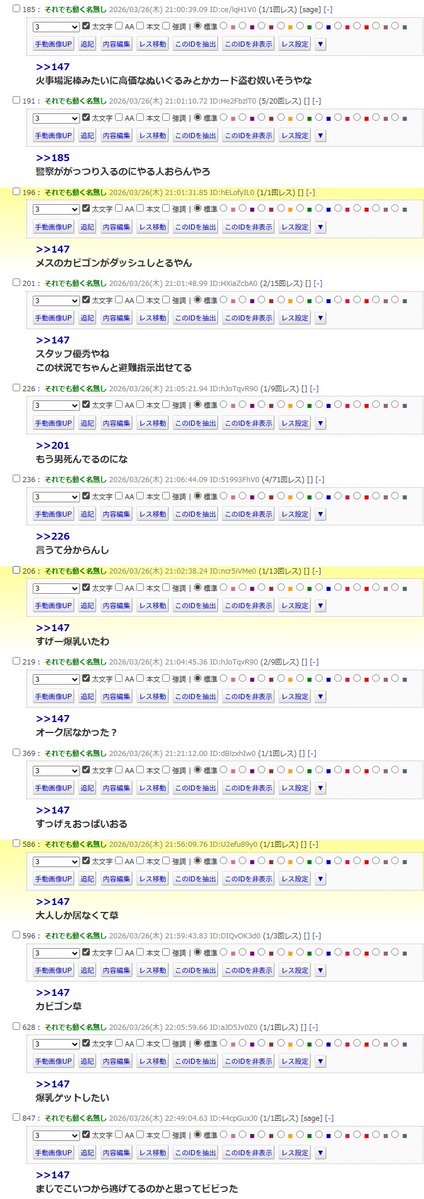Click 内容編集 in post 196

tap(116, 226)
